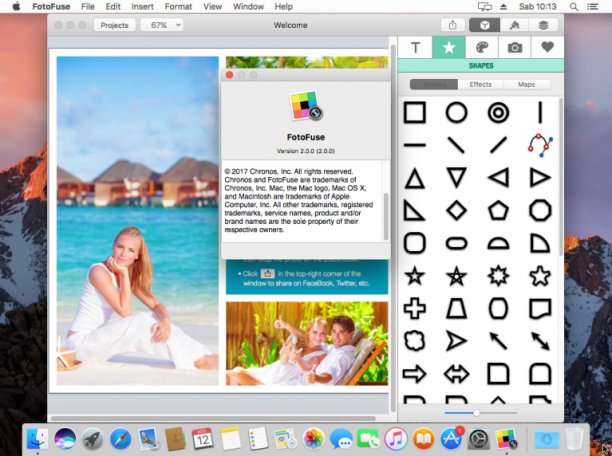
Task: Select the 3D cube library toolbar button
Action: (484, 25)
